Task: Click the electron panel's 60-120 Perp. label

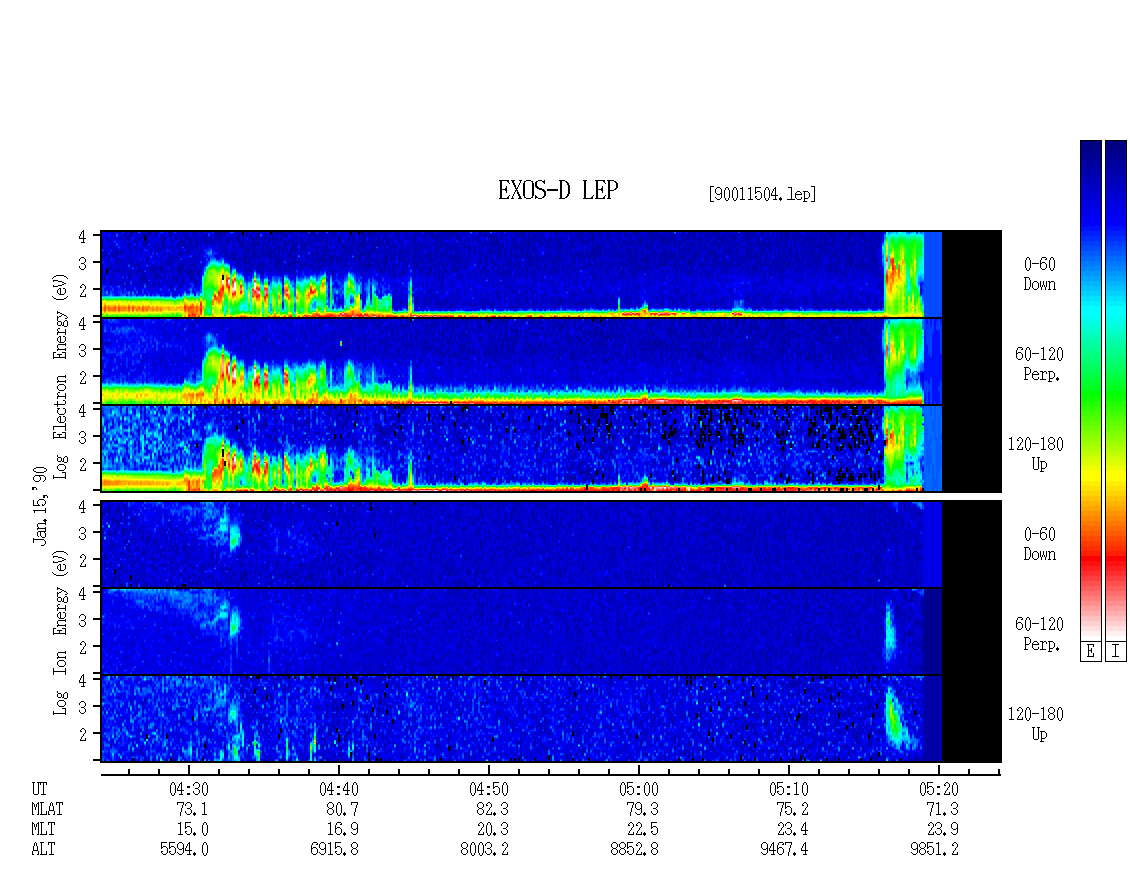Action: 1039,364
